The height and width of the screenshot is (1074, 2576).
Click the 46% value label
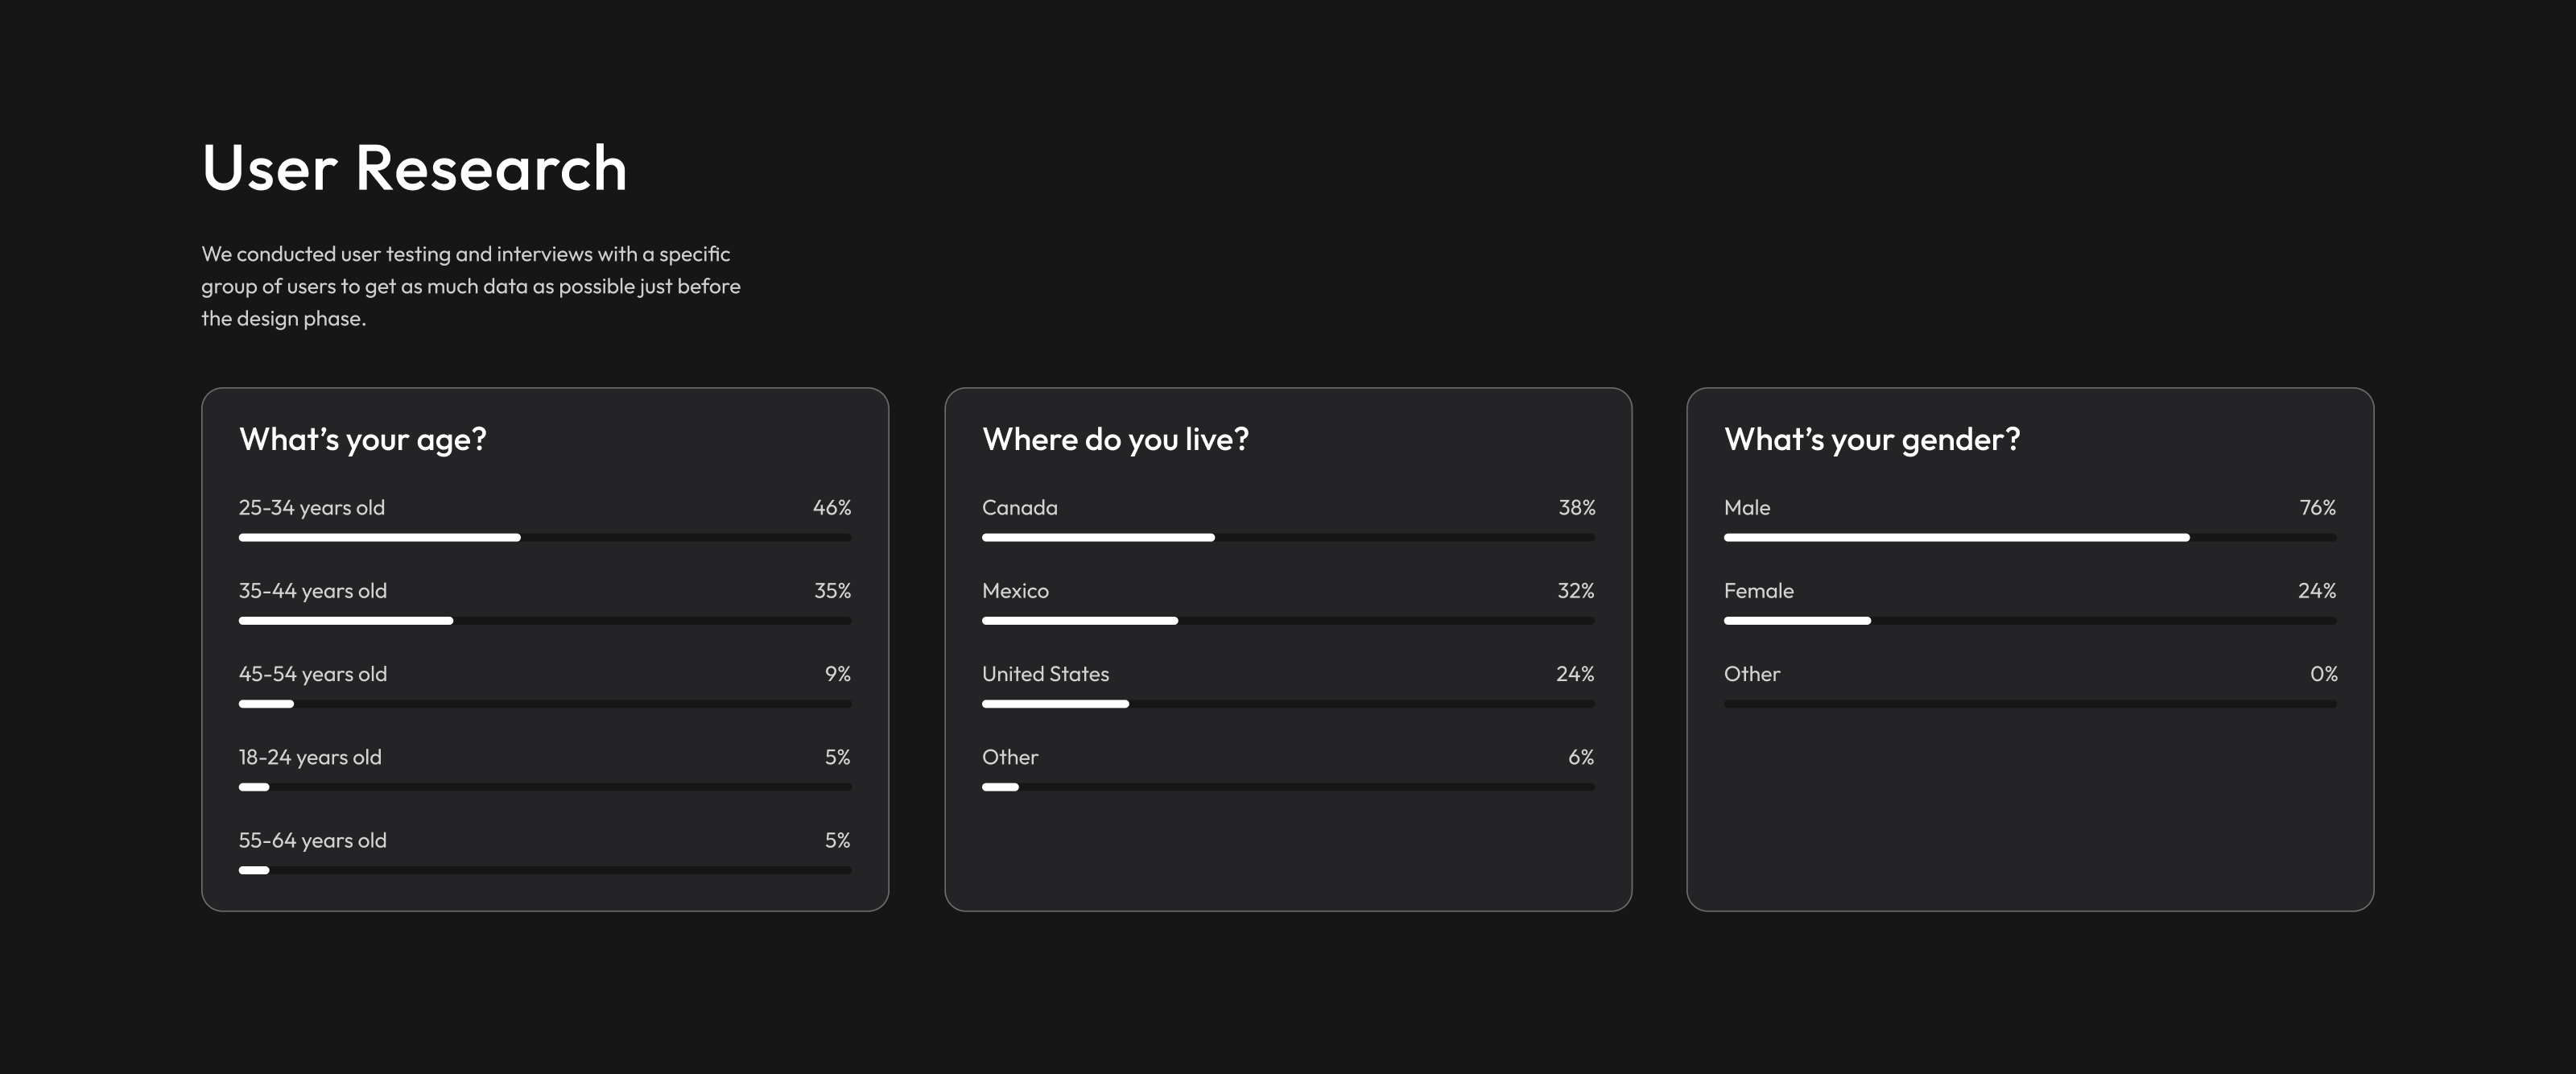[x=832, y=508]
